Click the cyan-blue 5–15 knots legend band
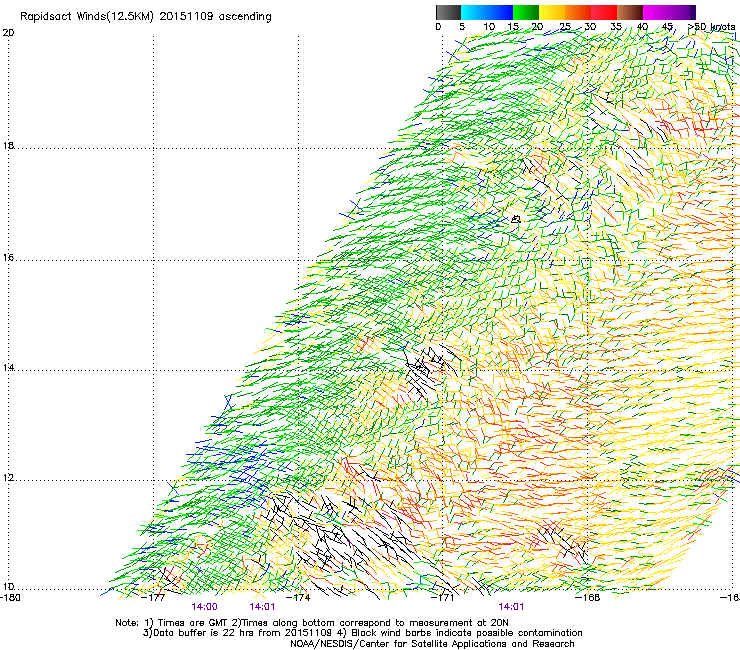This screenshot has height=650, width=740. (x=487, y=12)
